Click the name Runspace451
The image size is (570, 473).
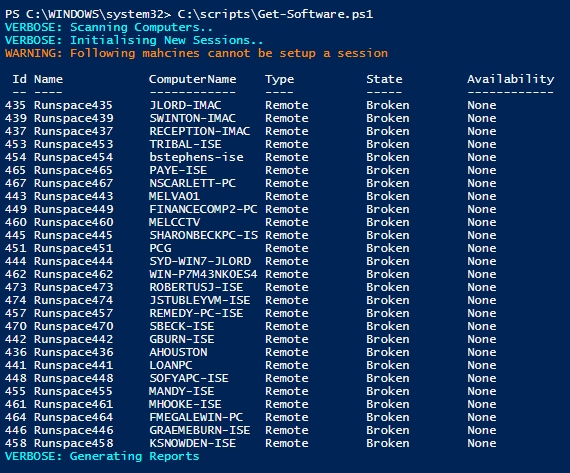(73, 248)
